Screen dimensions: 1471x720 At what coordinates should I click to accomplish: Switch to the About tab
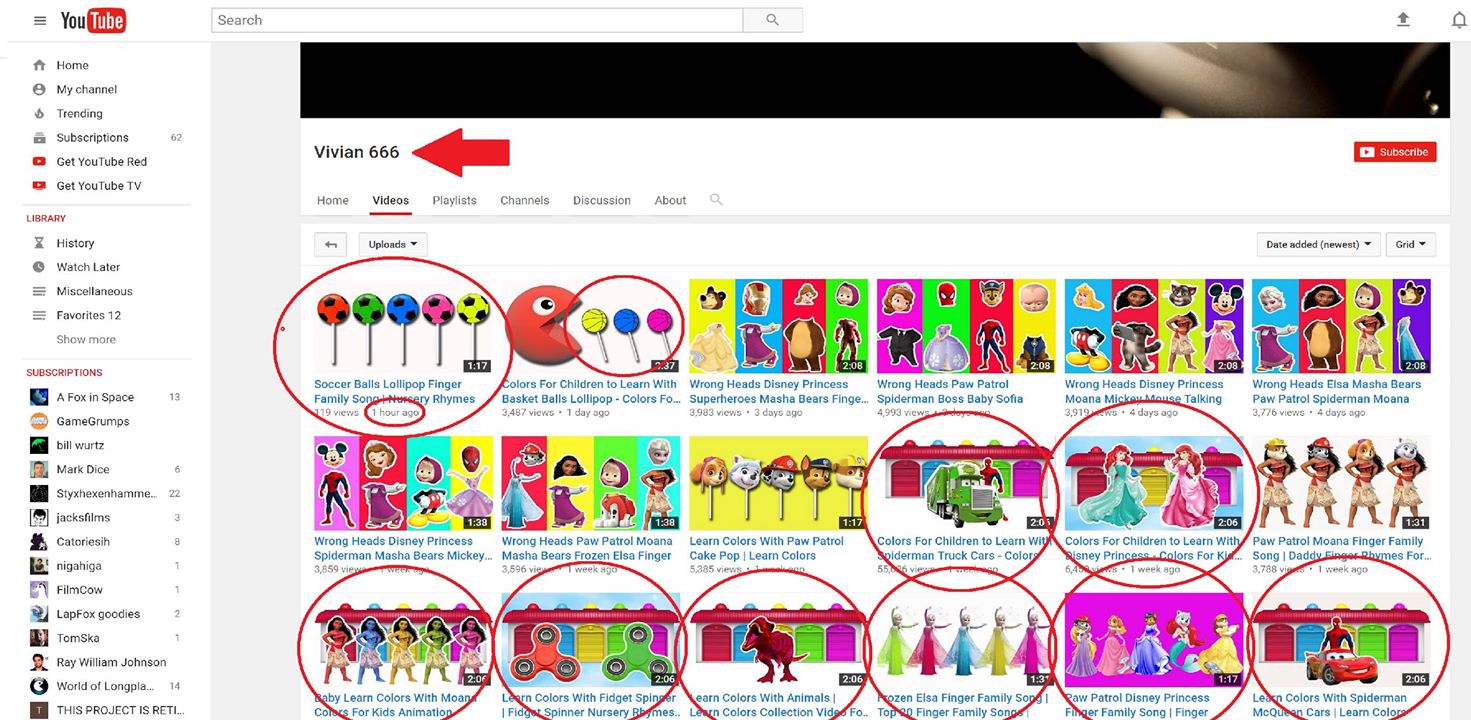pos(670,200)
